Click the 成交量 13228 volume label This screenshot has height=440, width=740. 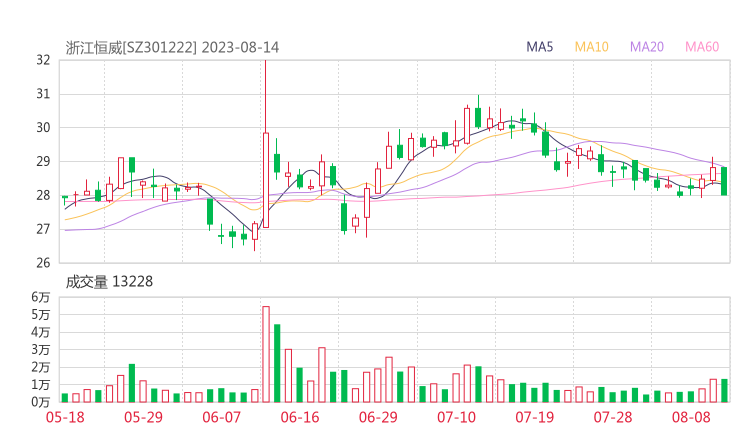point(109,282)
